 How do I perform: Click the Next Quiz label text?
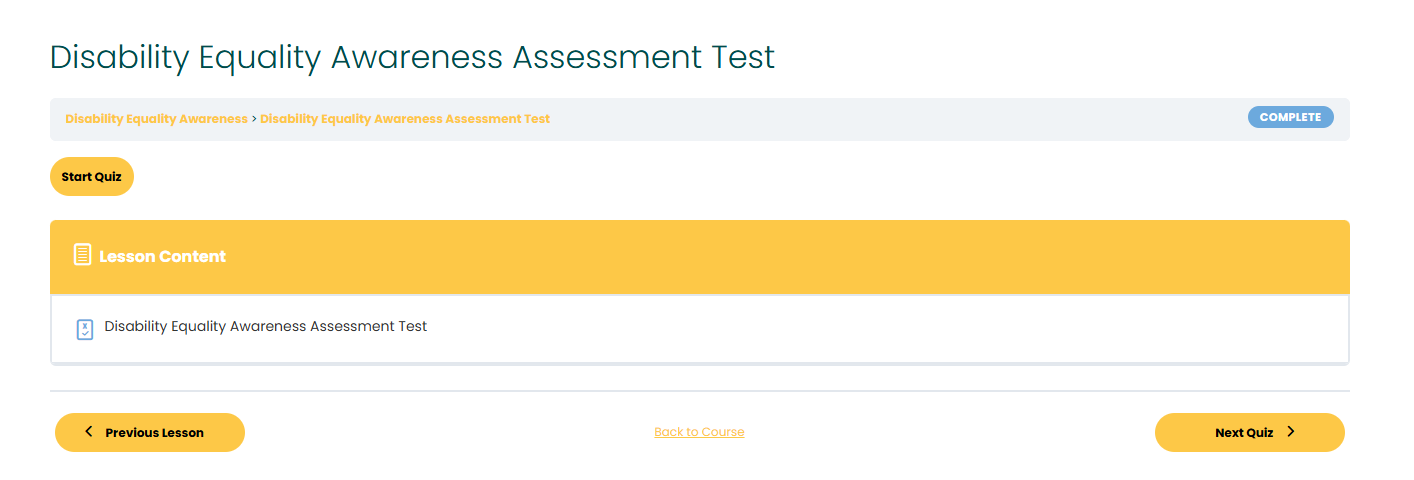click(1244, 433)
